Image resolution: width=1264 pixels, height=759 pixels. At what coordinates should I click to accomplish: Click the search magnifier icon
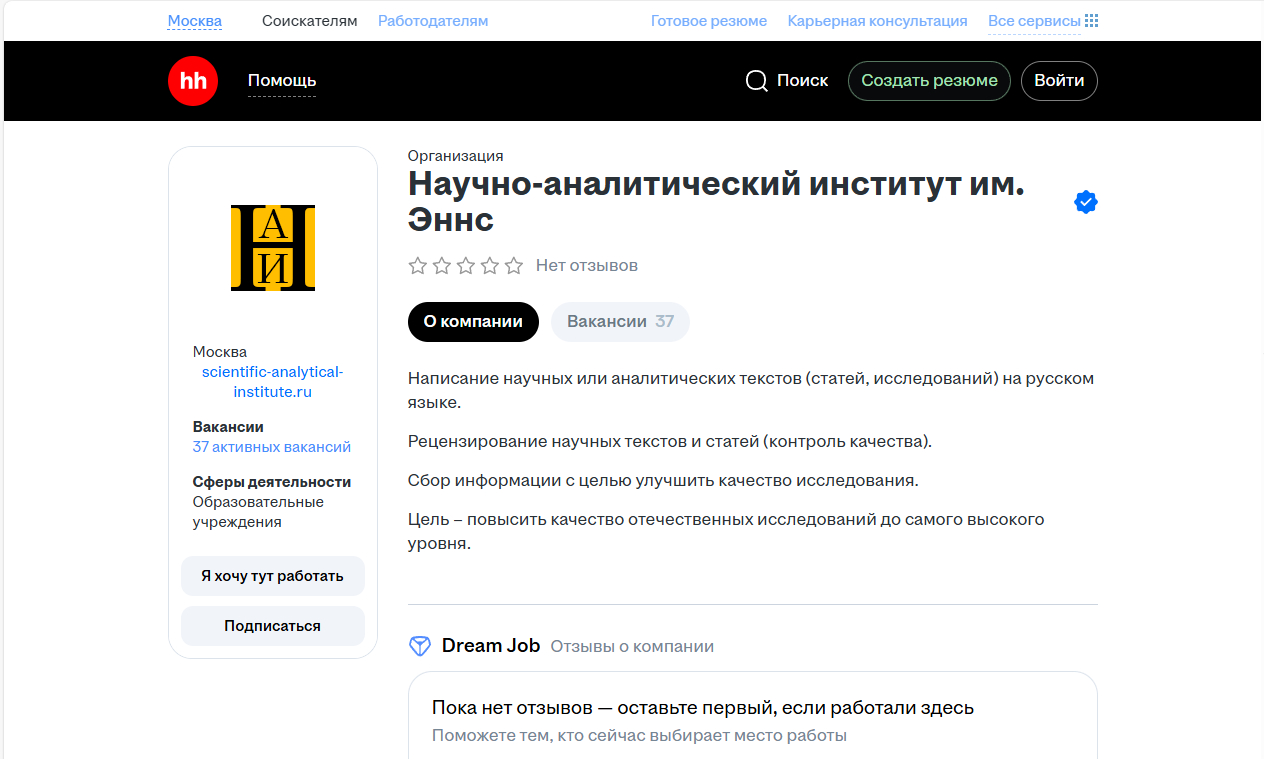pyautogui.click(x=757, y=81)
